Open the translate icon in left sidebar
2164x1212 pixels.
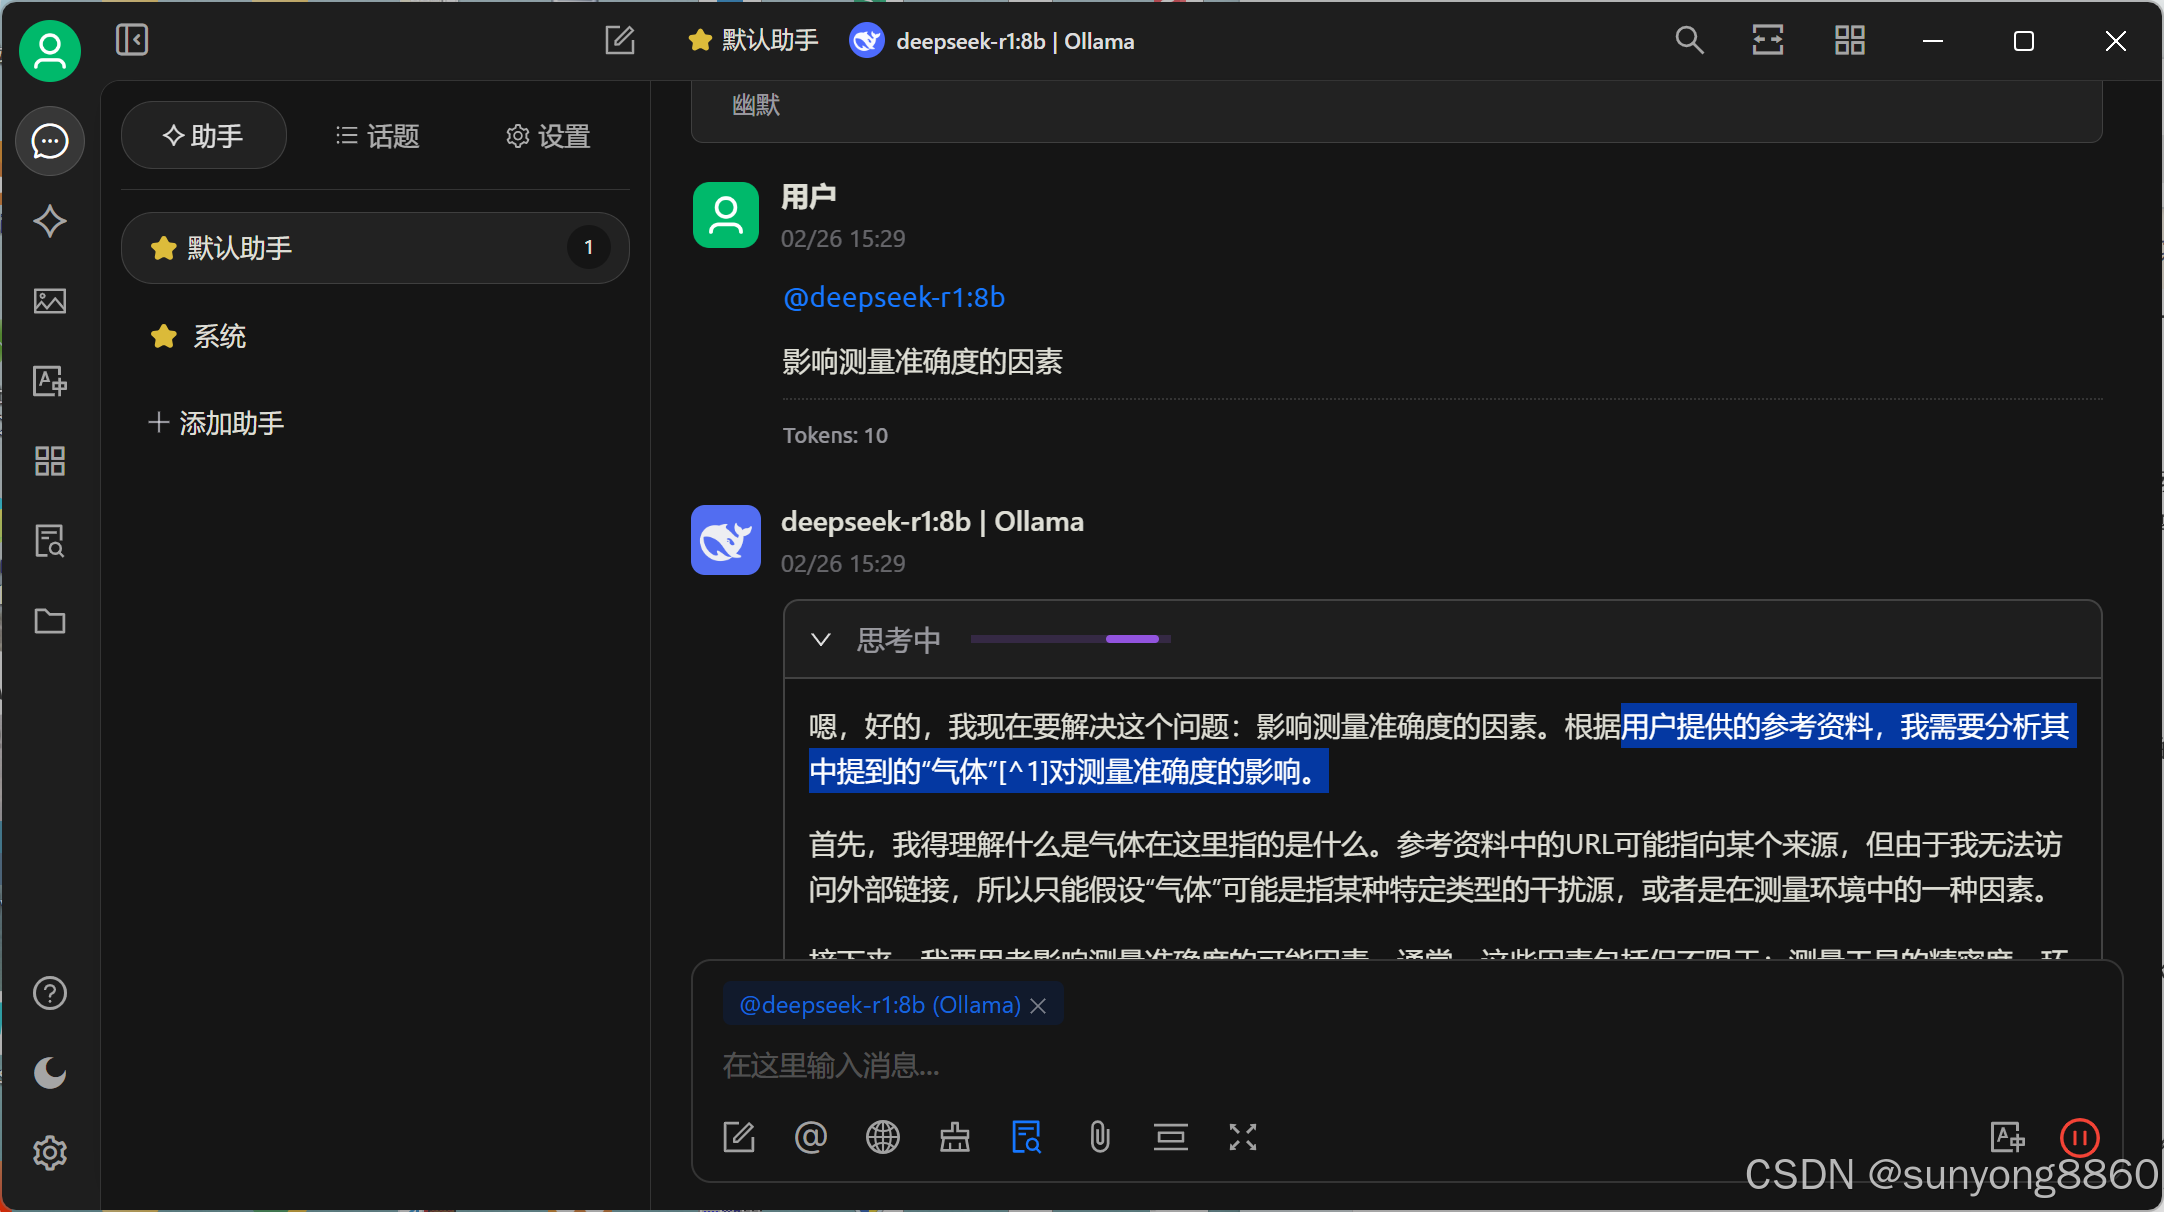click(x=49, y=381)
